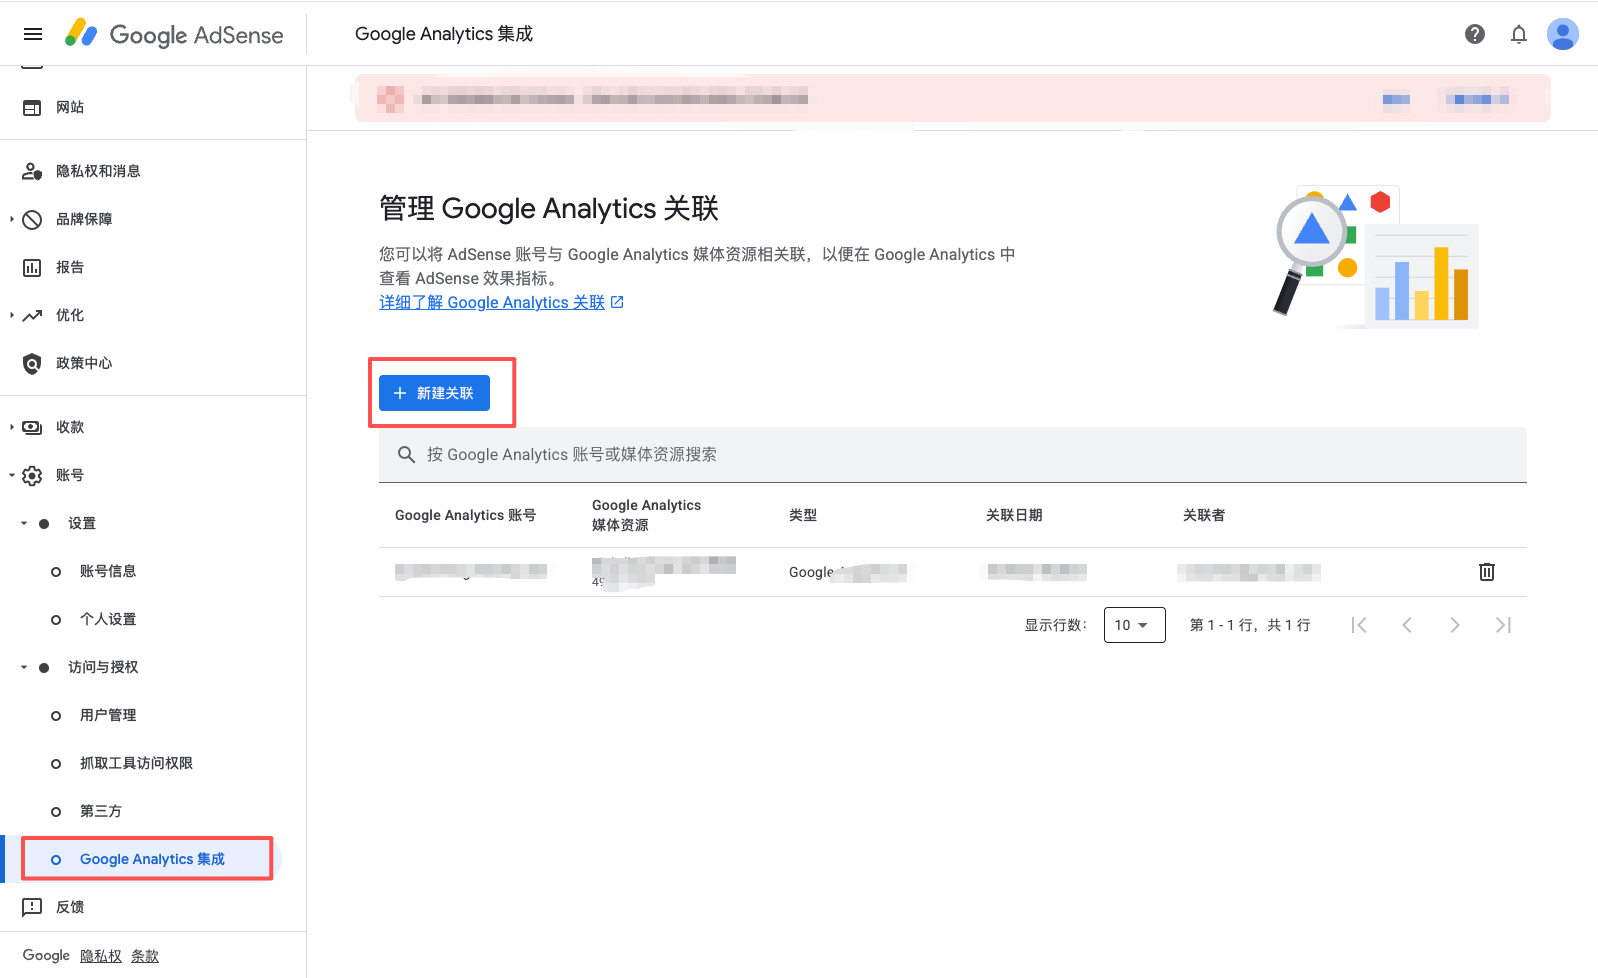The height and width of the screenshot is (978, 1598).
Task: Click the Google AdSense logo
Action: click(174, 34)
